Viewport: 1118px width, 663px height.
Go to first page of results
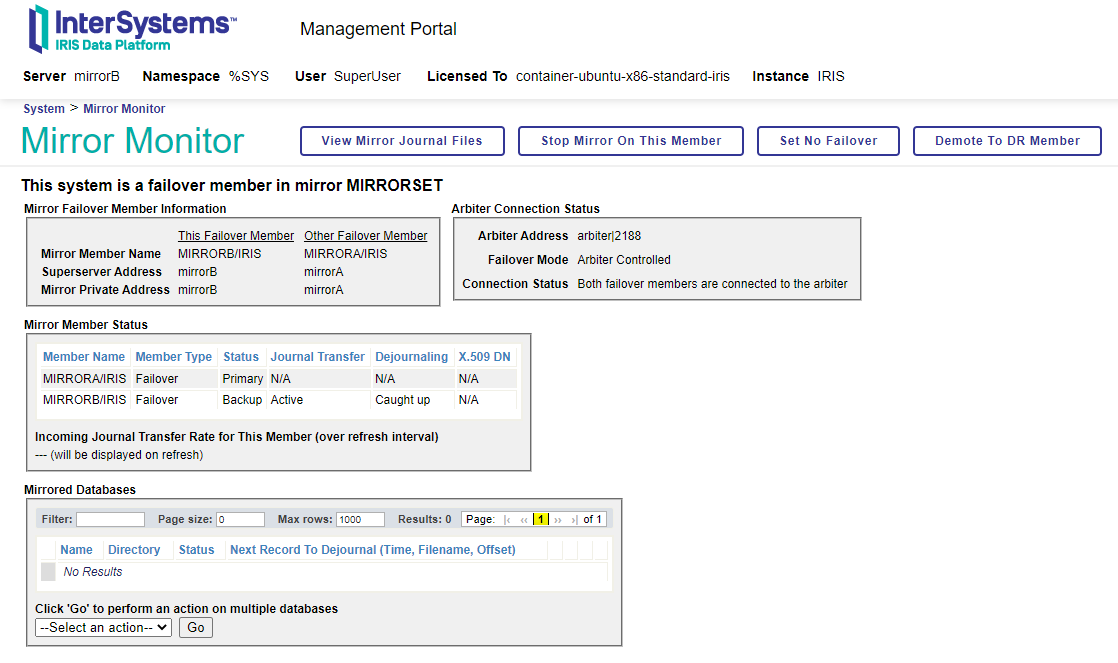pyautogui.click(x=508, y=520)
